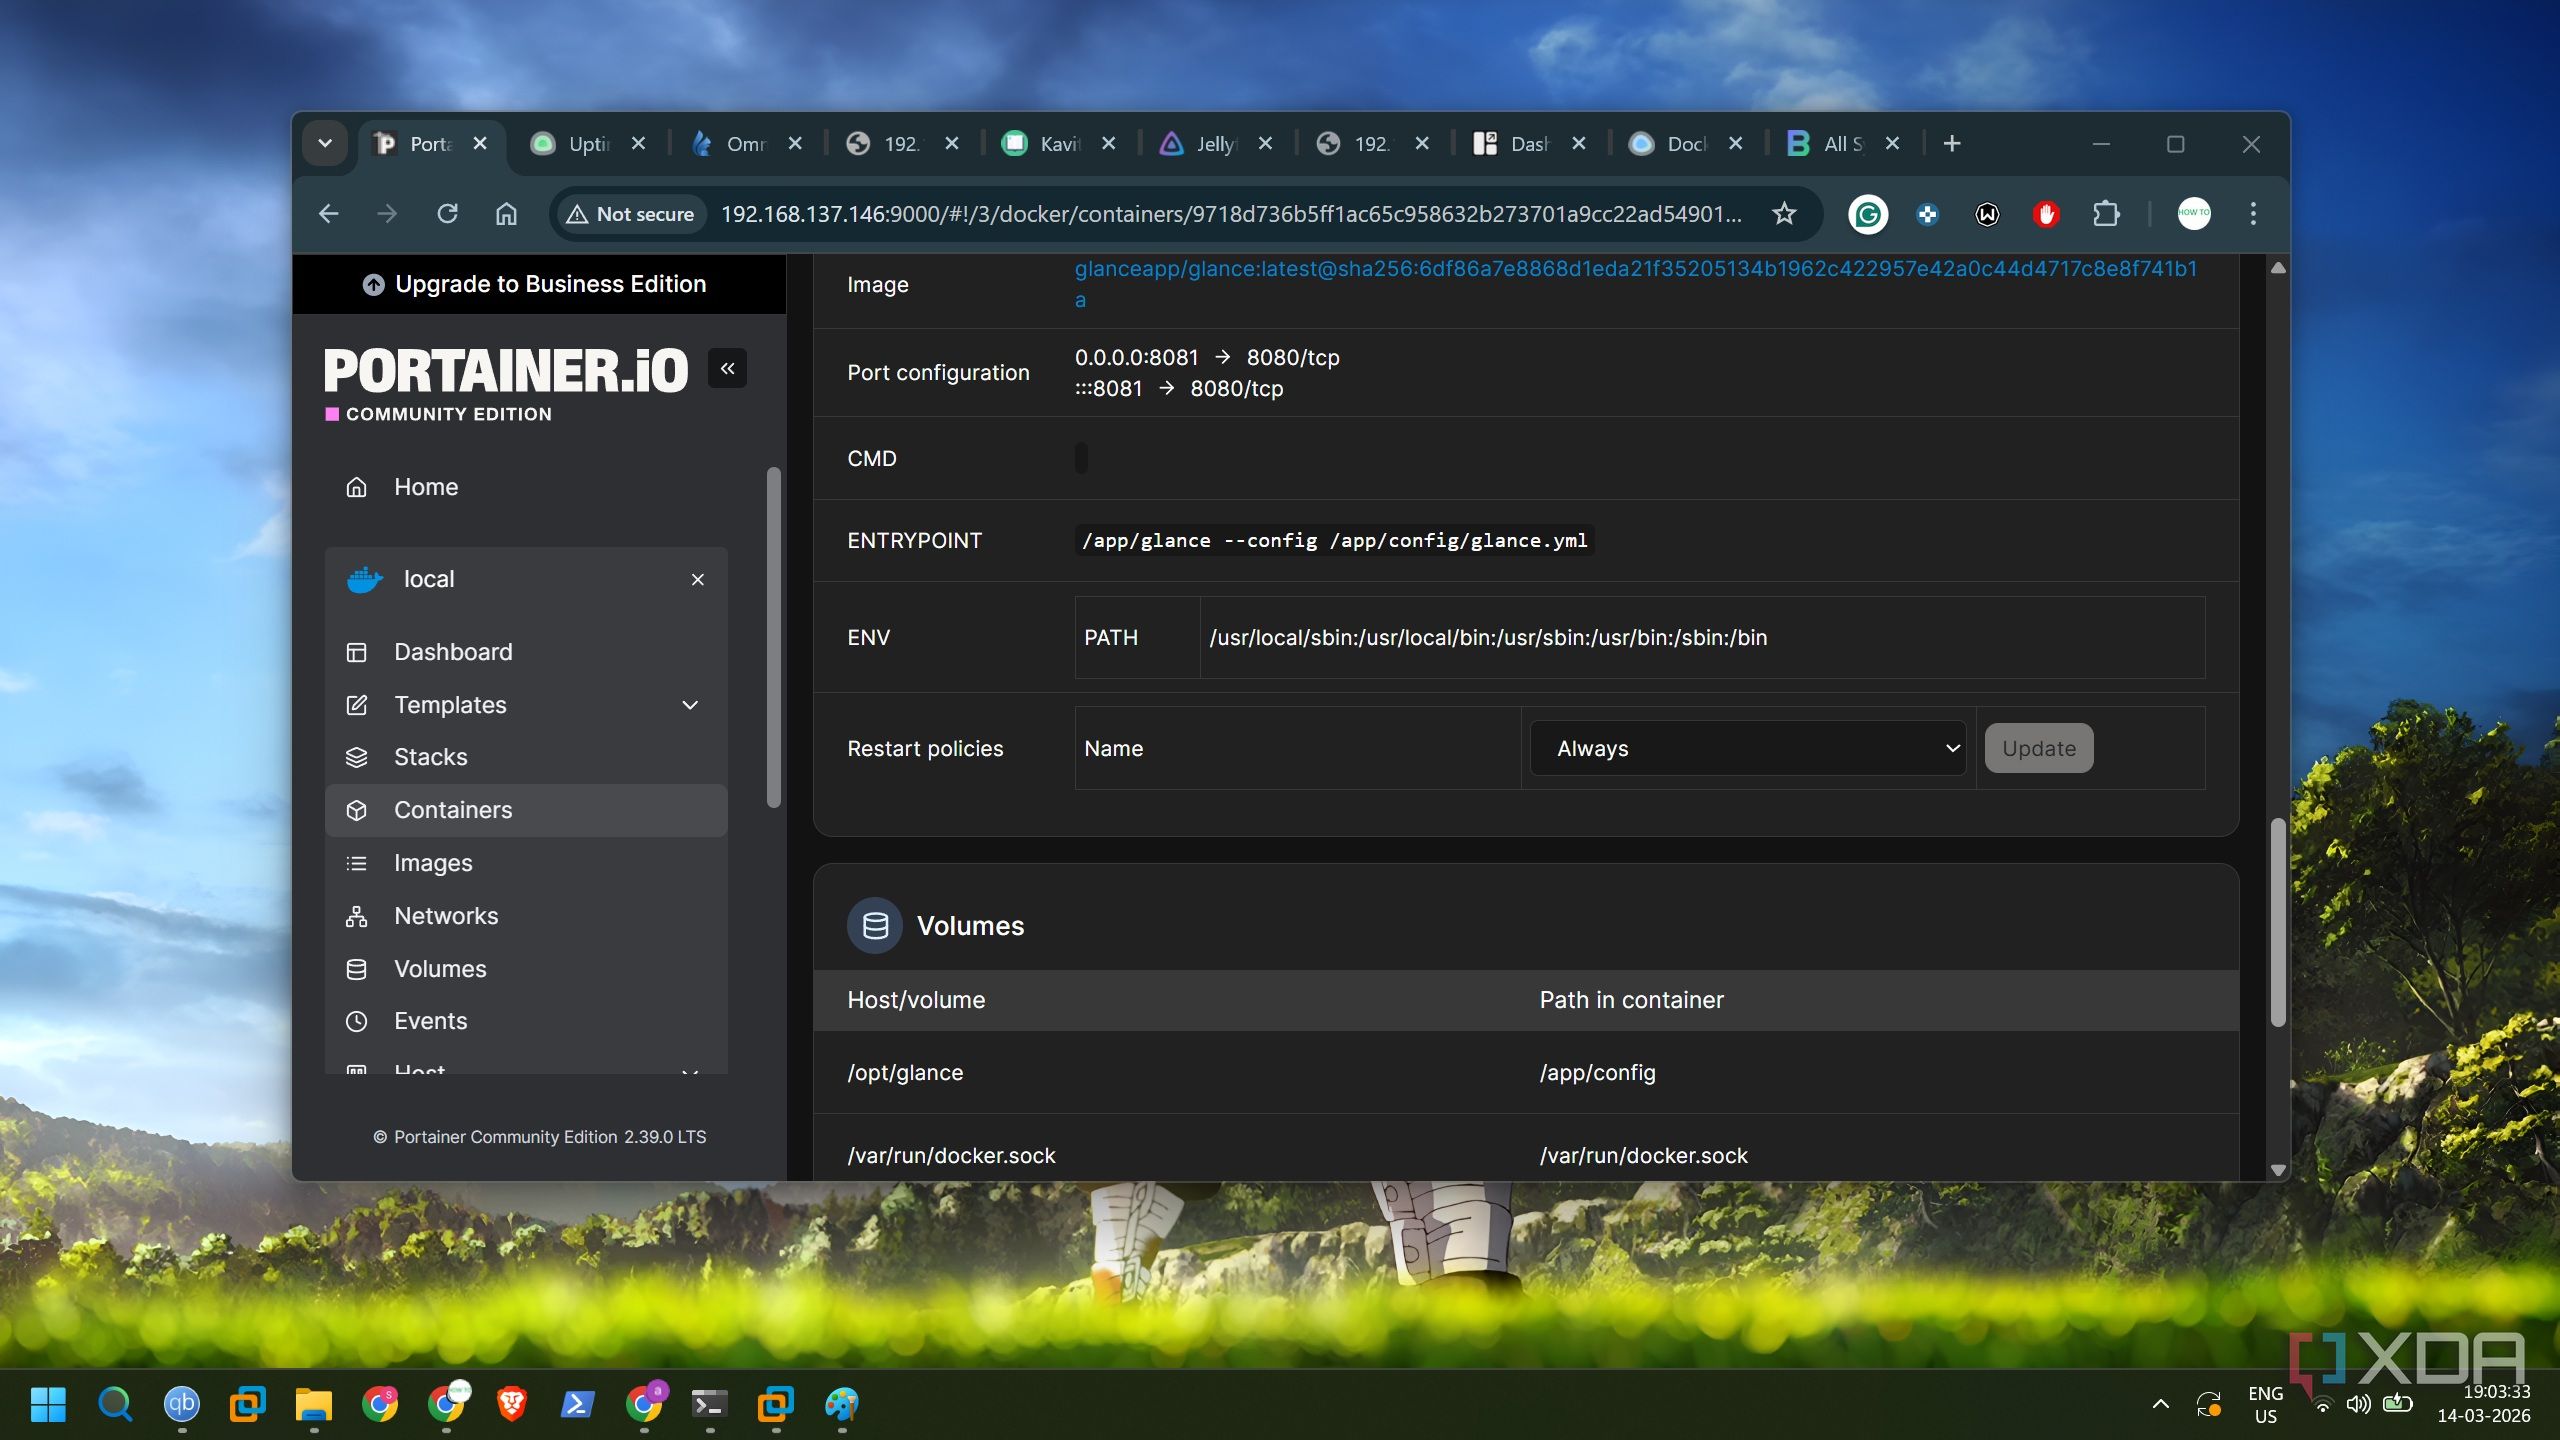Click the browser home button

click(x=506, y=214)
